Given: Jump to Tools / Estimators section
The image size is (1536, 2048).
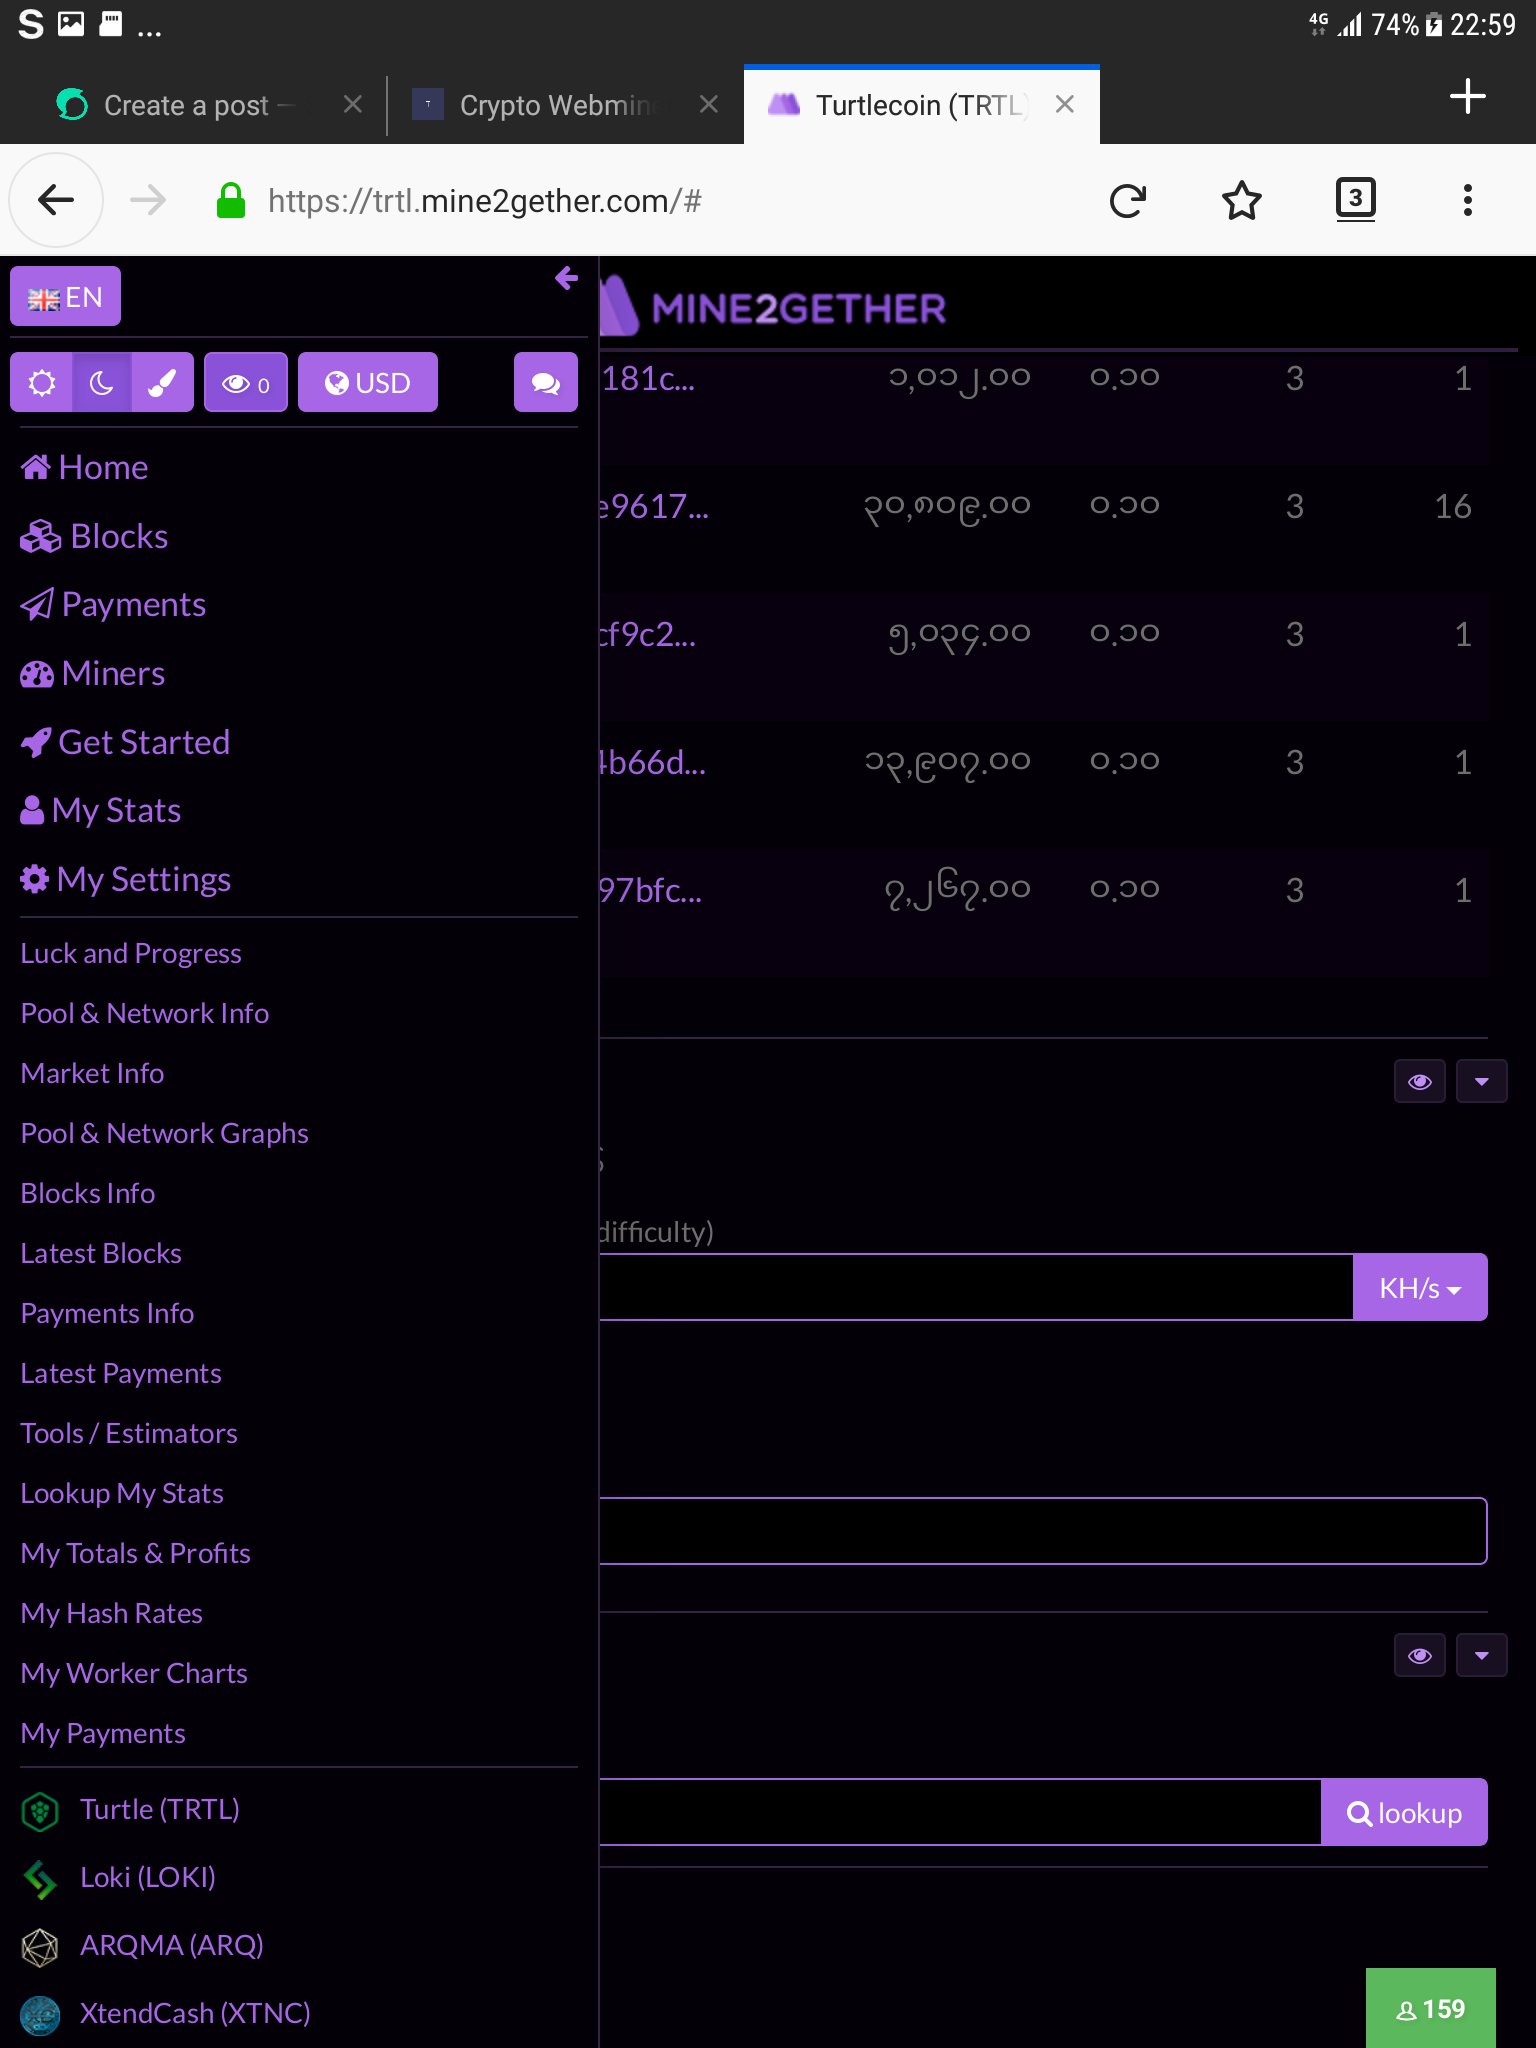Looking at the screenshot, I should [x=129, y=1433].
